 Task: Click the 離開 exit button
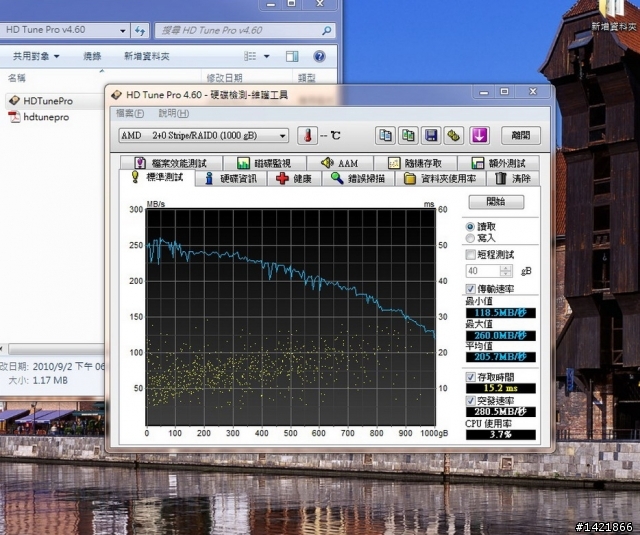pos(521,135)
